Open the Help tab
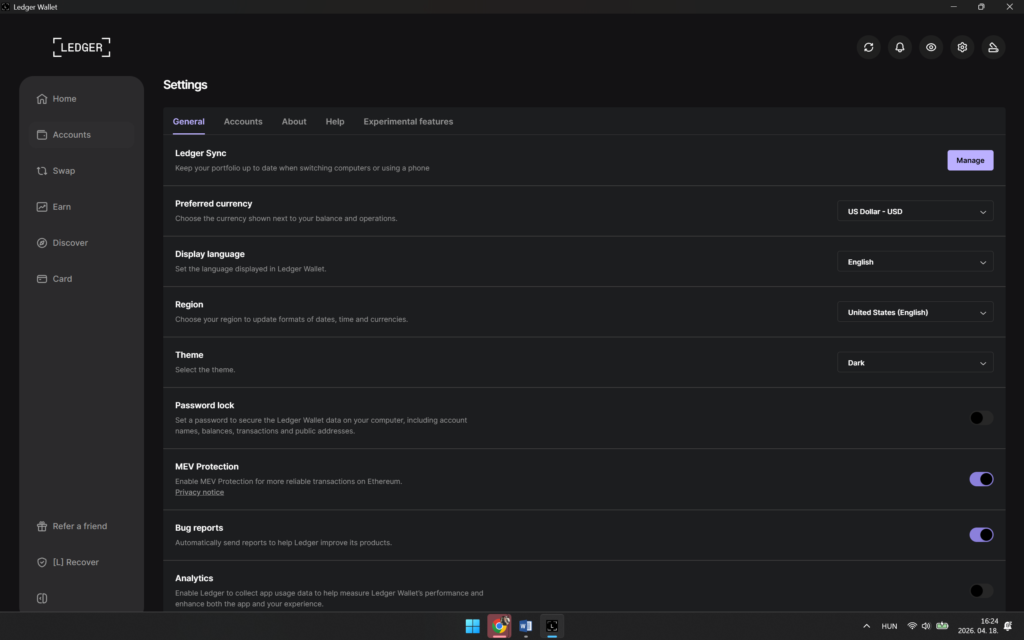The height and width of the screenshot is (640, 1024). tap(335, 121)
